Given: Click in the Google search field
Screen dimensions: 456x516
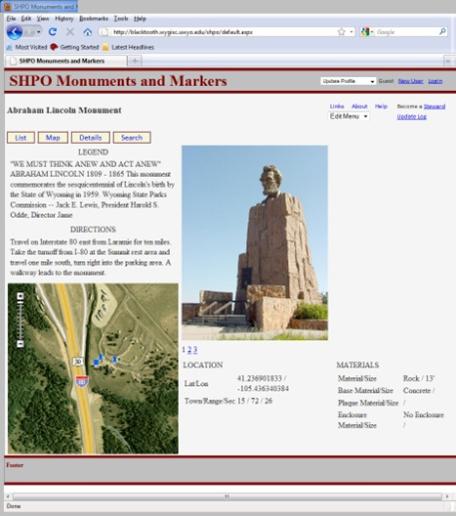Looking at the screenshot, I should tap(407, 32).
